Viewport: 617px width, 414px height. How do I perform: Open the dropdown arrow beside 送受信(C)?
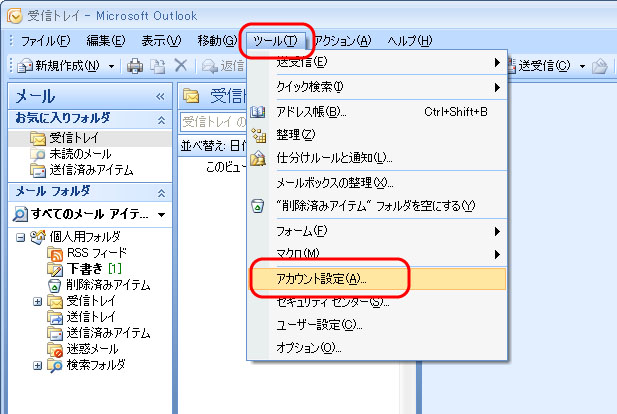(x=582, y=66)
